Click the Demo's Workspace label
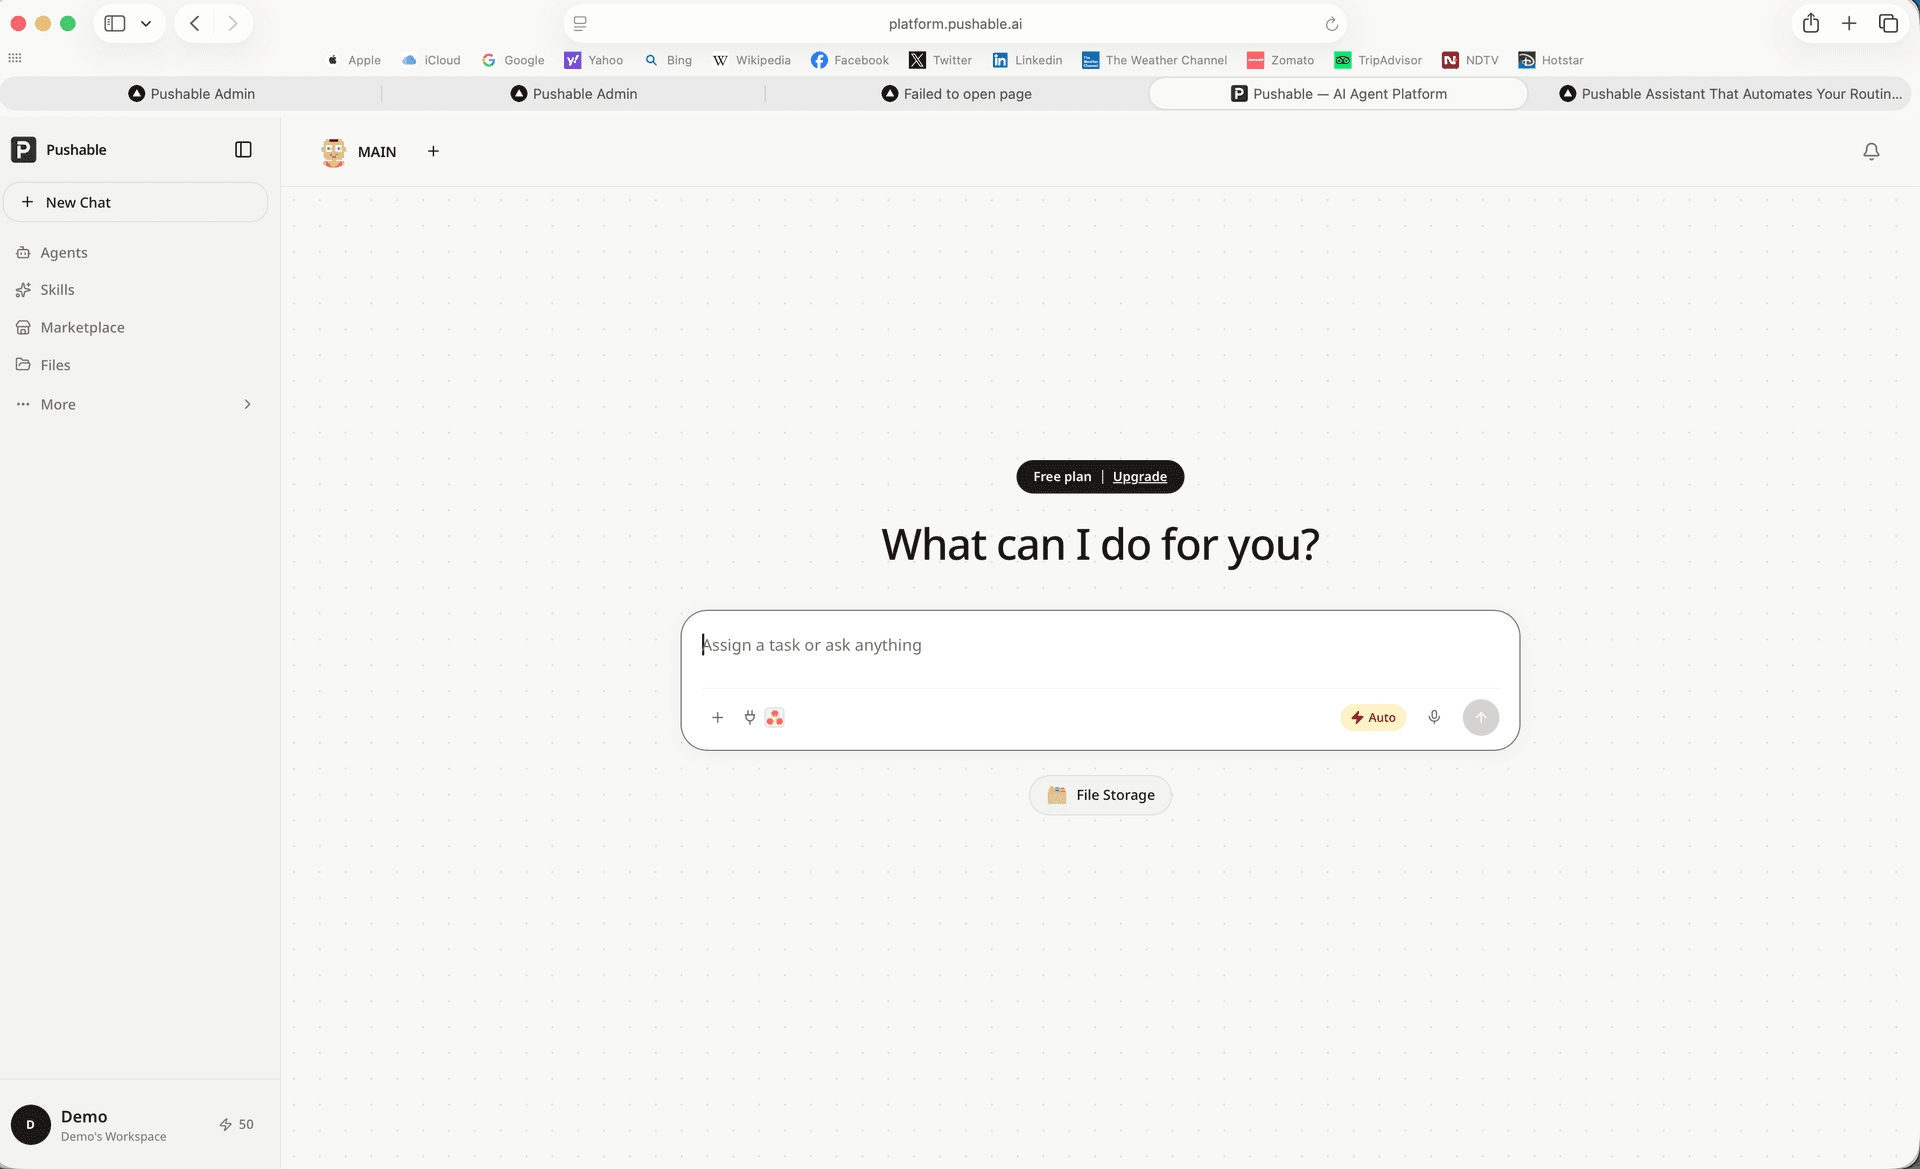The width and height of the screenshot is (1920, 1169). pyautogui.click(x=113, y=1137)
